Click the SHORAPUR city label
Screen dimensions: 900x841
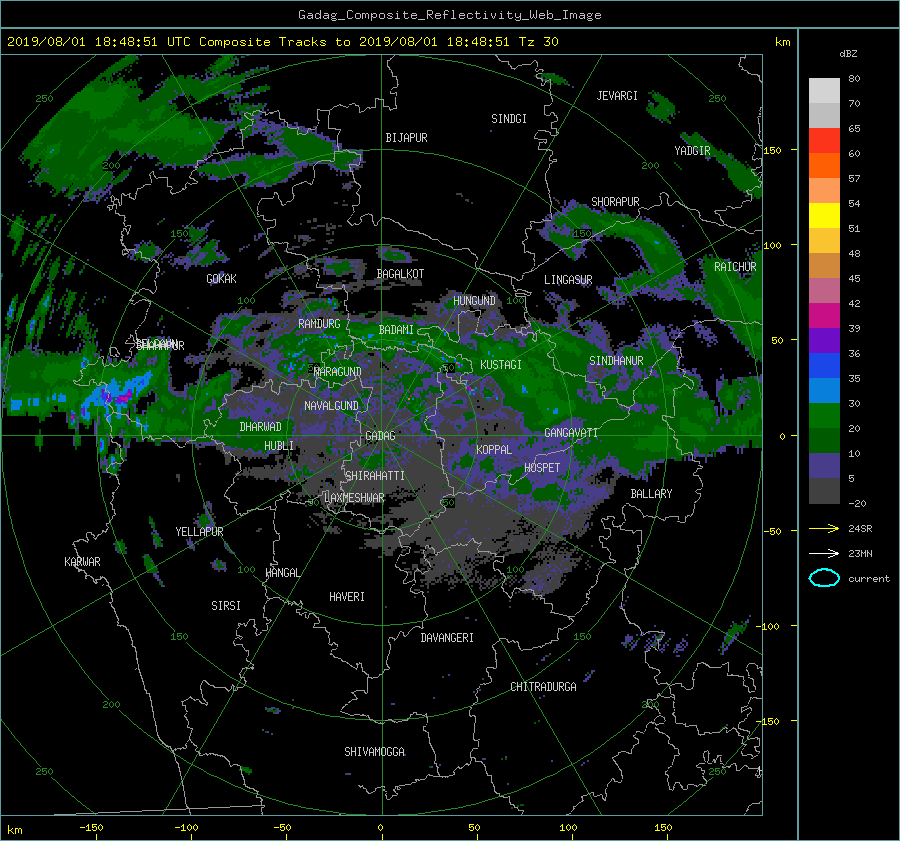pyautogui.click(x=615, y=202)
